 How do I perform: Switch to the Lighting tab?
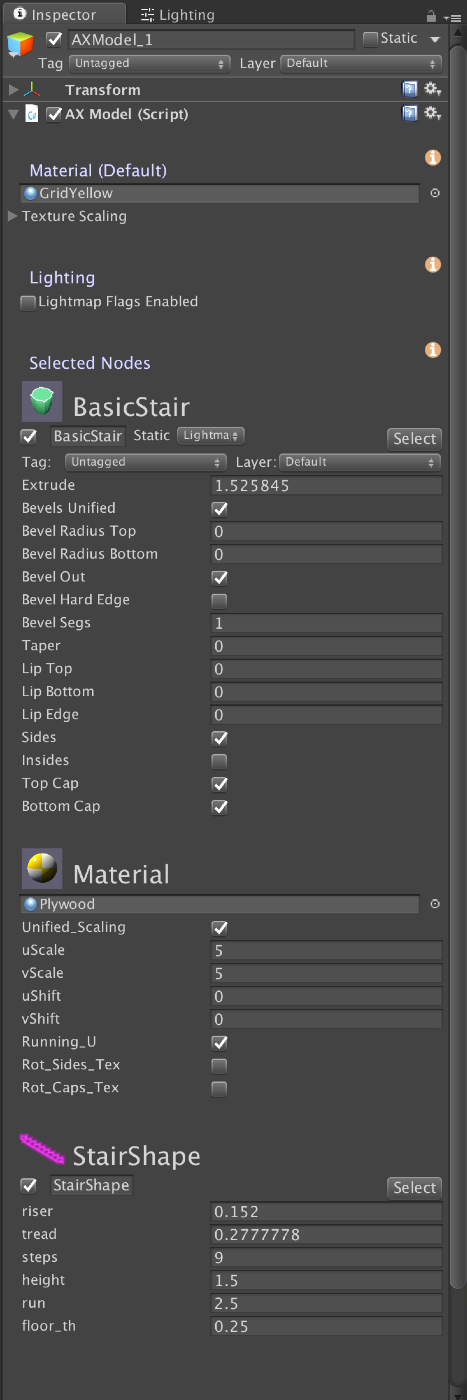click(x=178, y=15)
